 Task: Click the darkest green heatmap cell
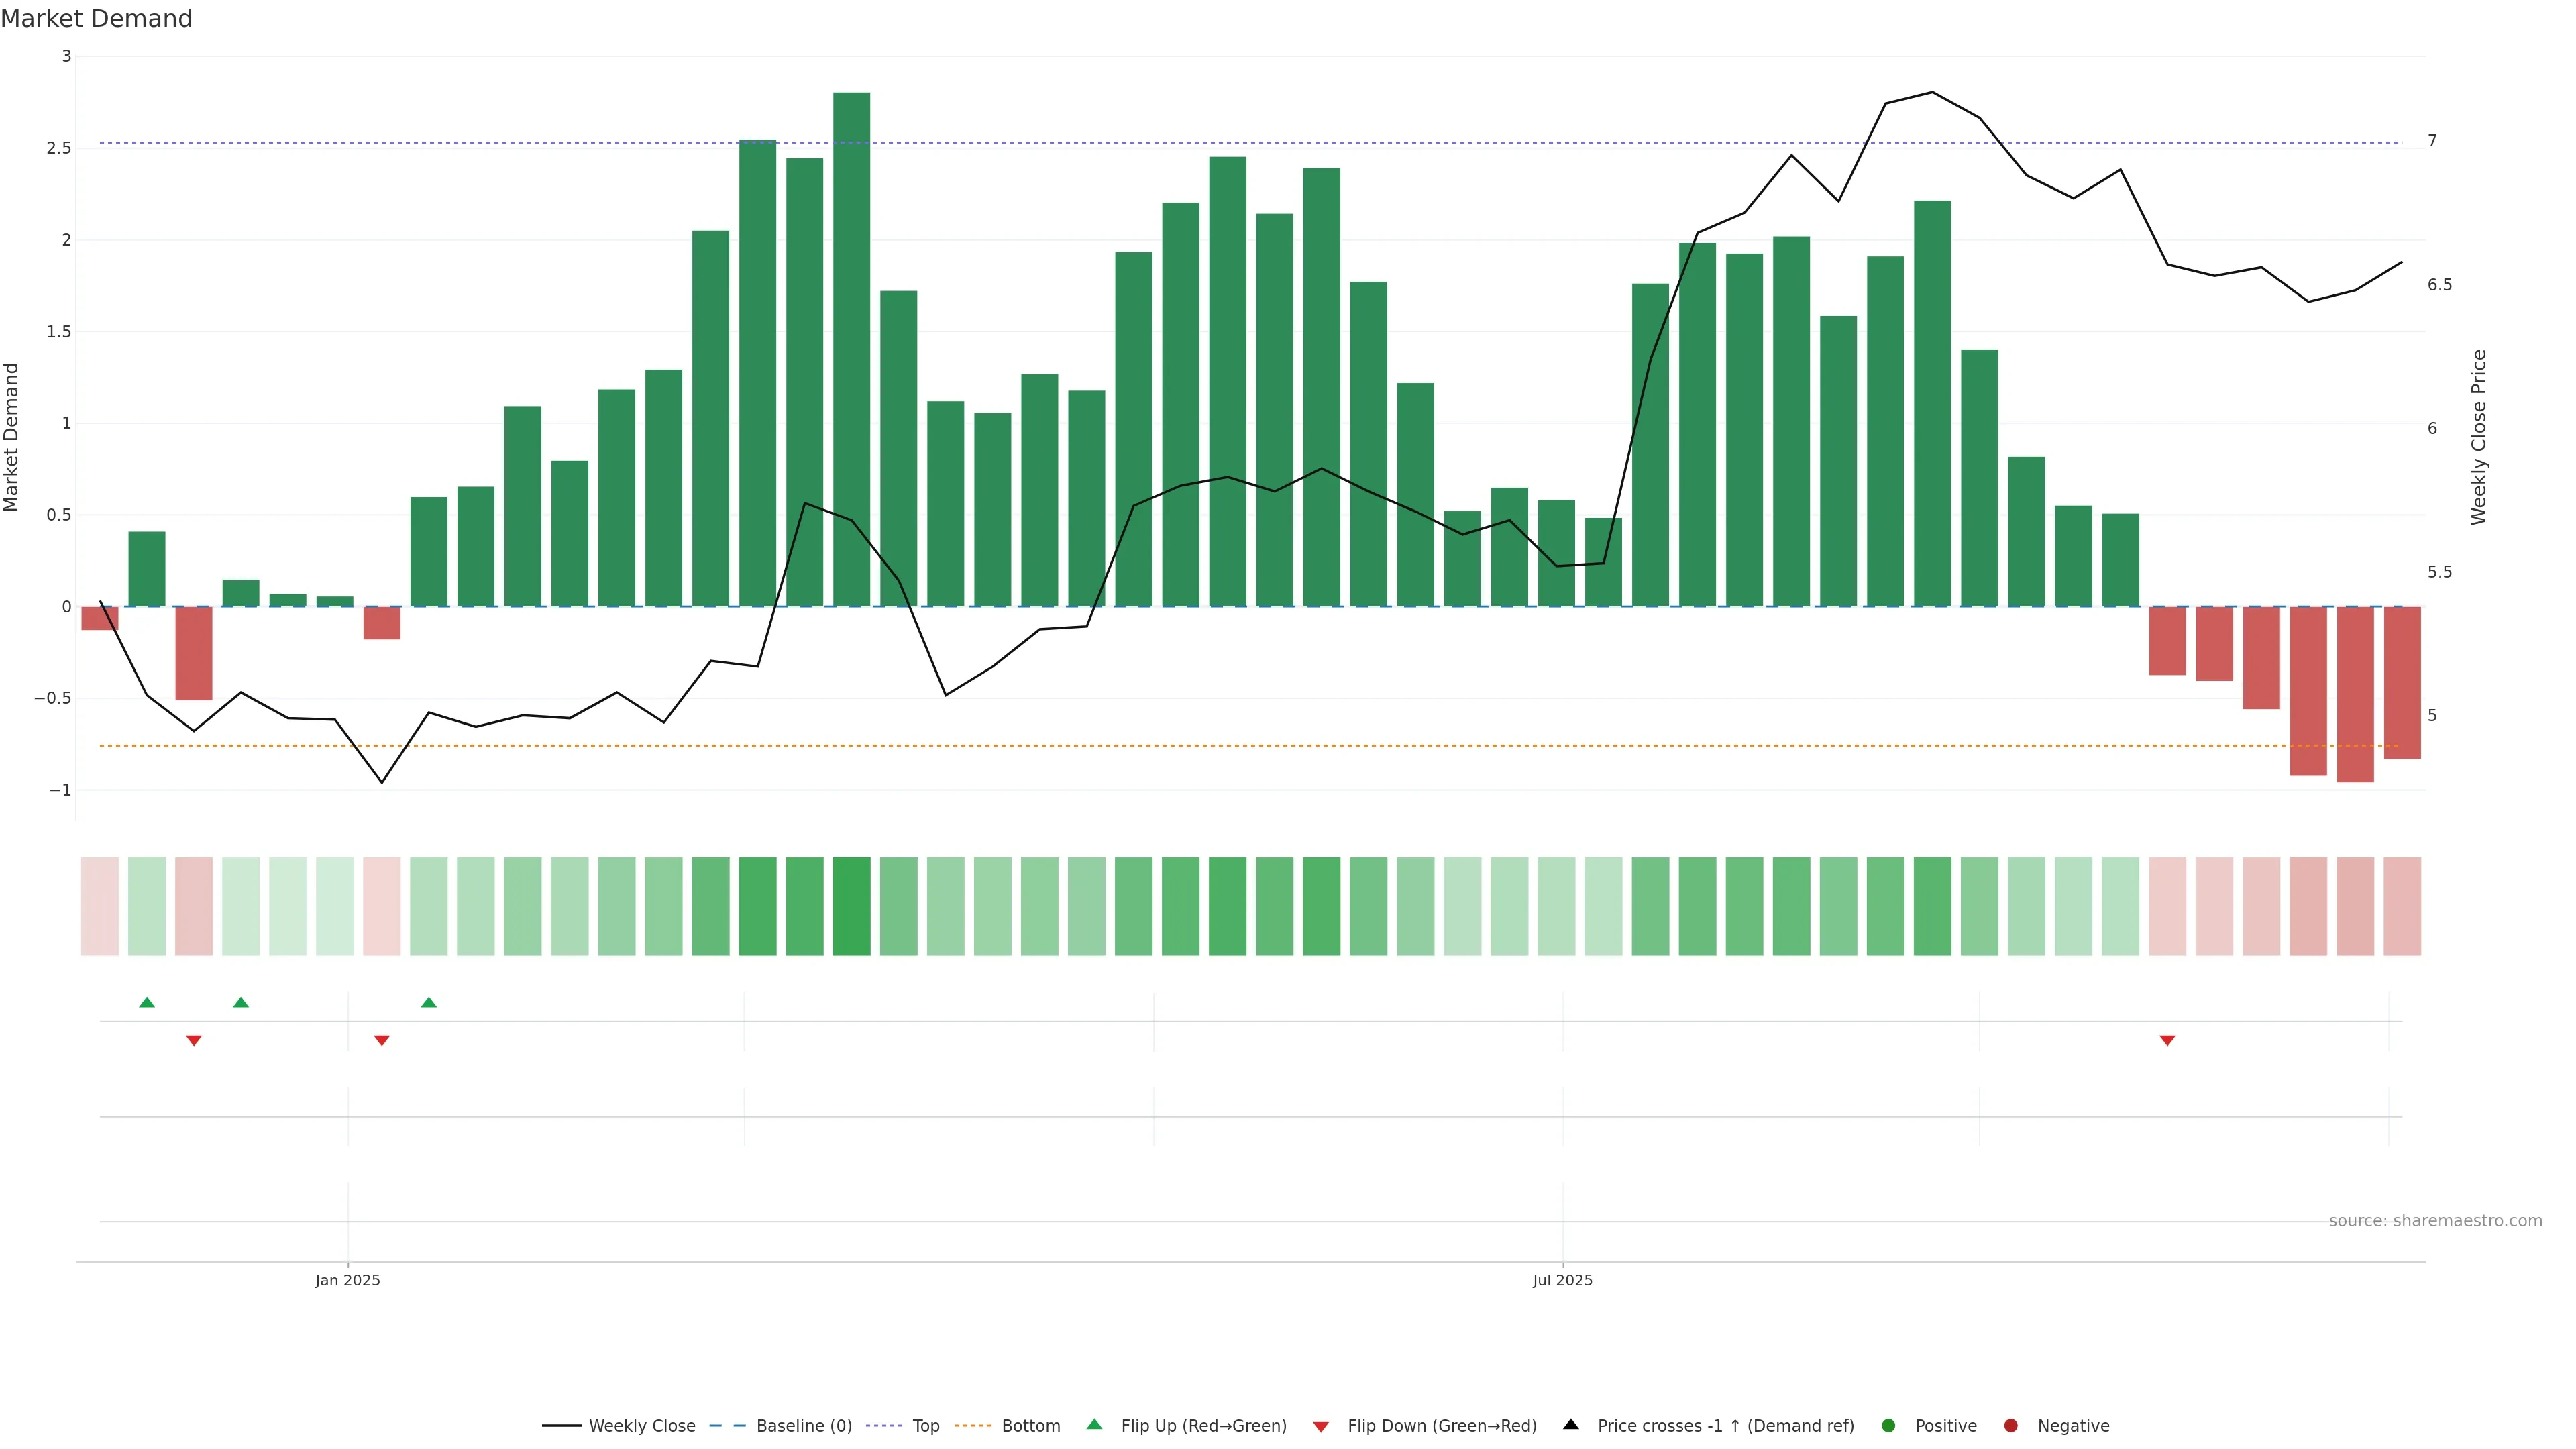pyautogui.click(x=851, y=906)
